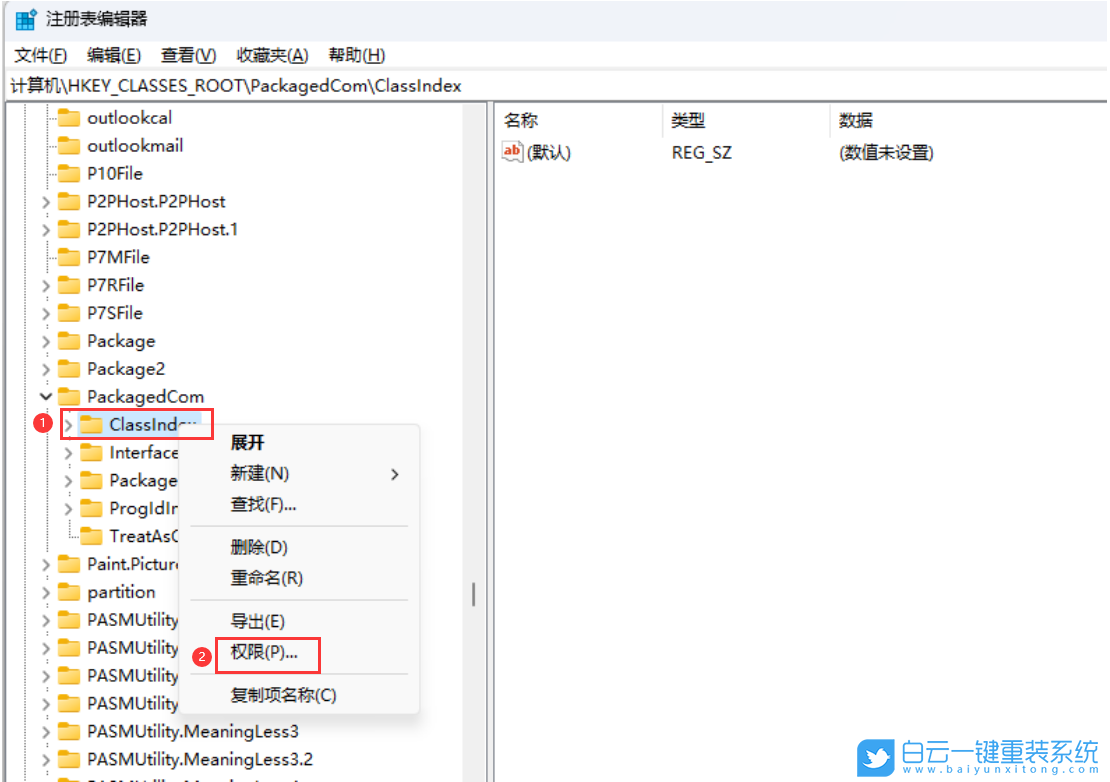
Task: Click the P7MFile folder icon
Action: pyautogui.click(x=68, y=257)
